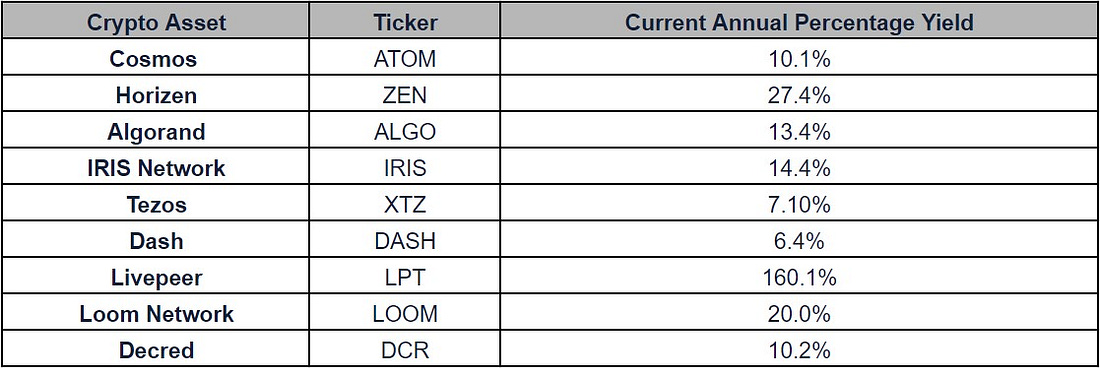Select the Cosmos asset cell
Image resolution: width=1100 pixels, height=368 pixels.
[x=156, y=58]
